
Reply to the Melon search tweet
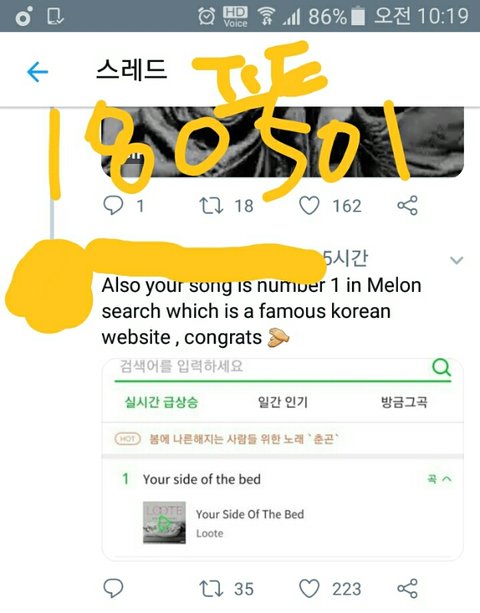[x=113, y=588]
